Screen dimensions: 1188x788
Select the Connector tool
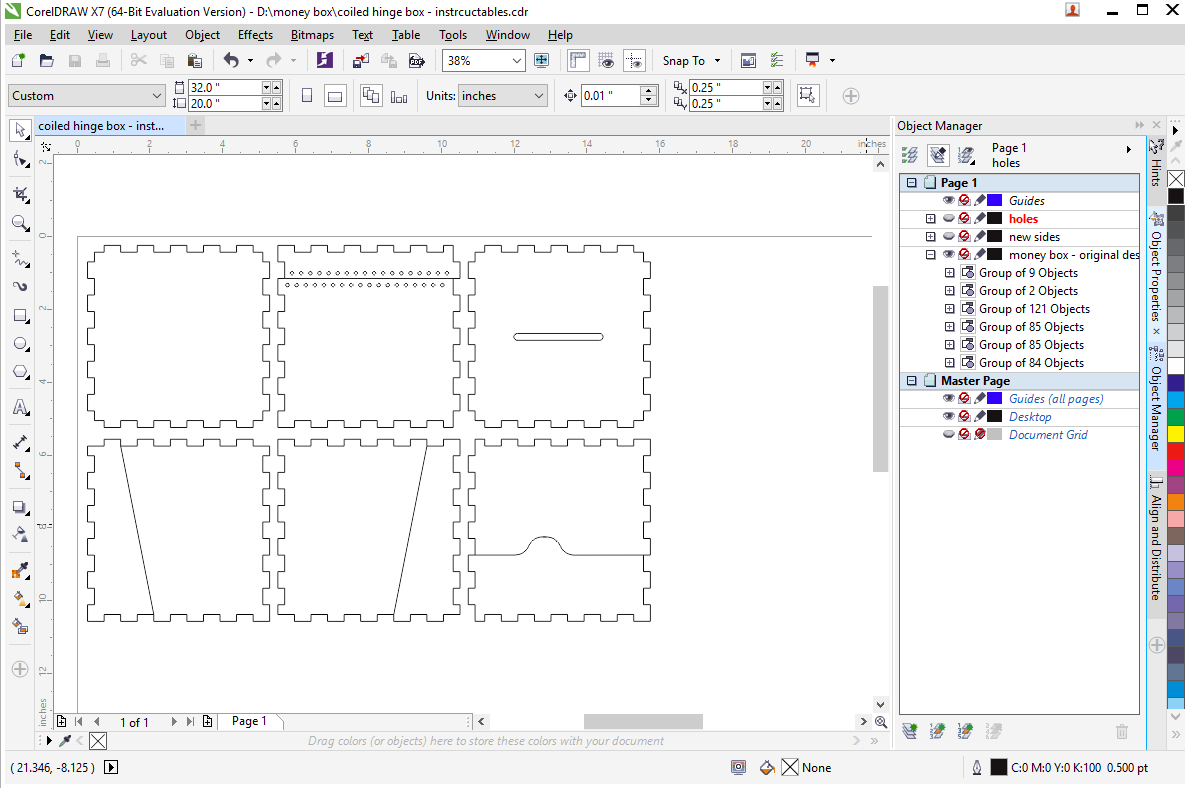[20, 471]
